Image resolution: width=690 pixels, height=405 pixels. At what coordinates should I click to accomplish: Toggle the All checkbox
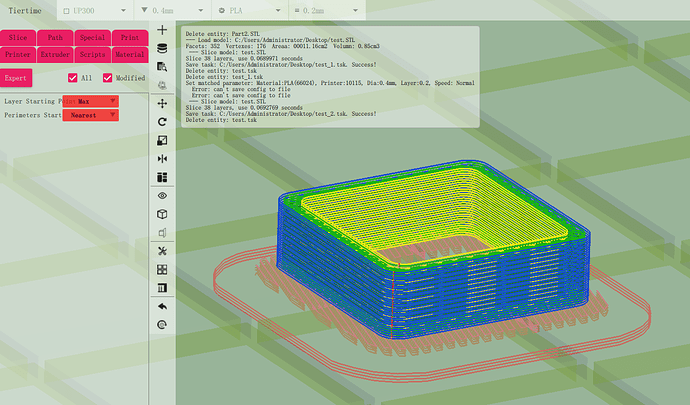pos(73,78)
